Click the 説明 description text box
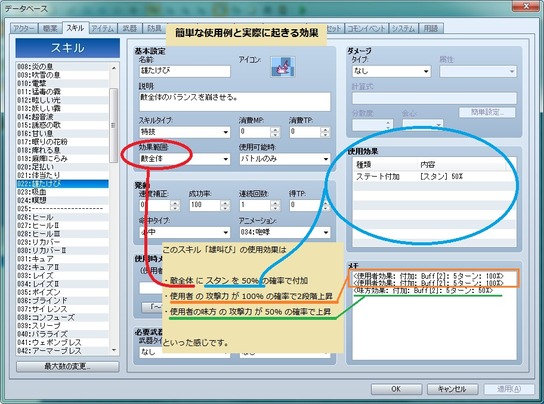This screenshot has height=404, width=544. [235, 101]
